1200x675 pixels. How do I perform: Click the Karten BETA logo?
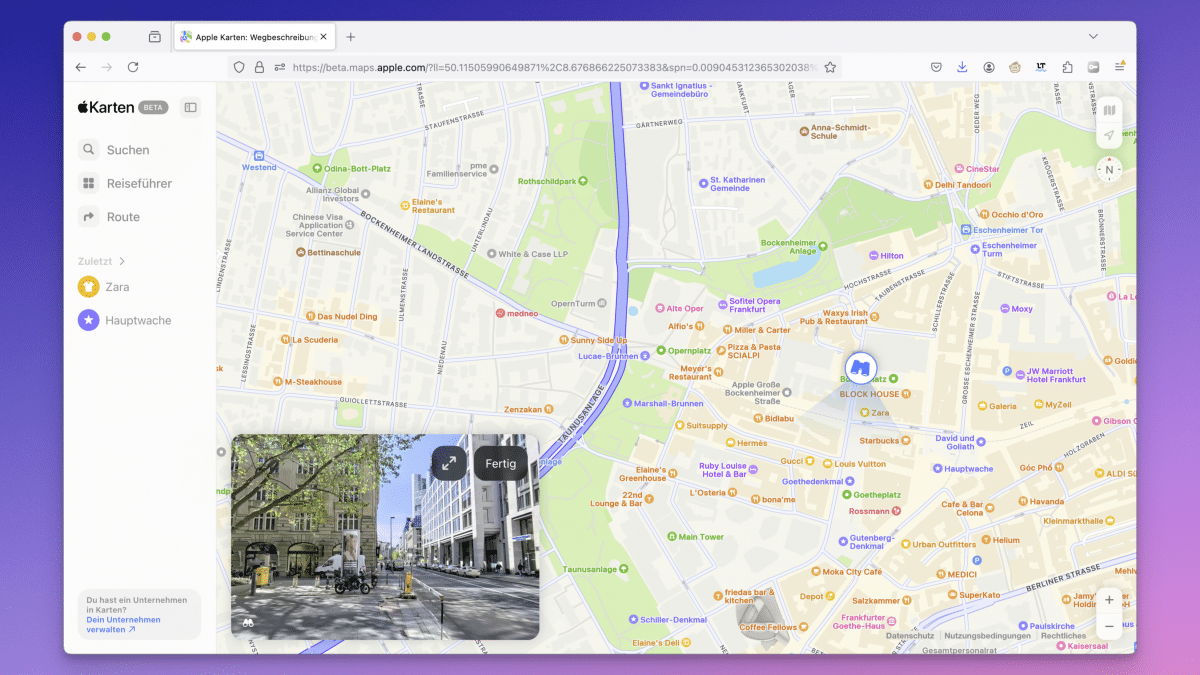[122, 107]
